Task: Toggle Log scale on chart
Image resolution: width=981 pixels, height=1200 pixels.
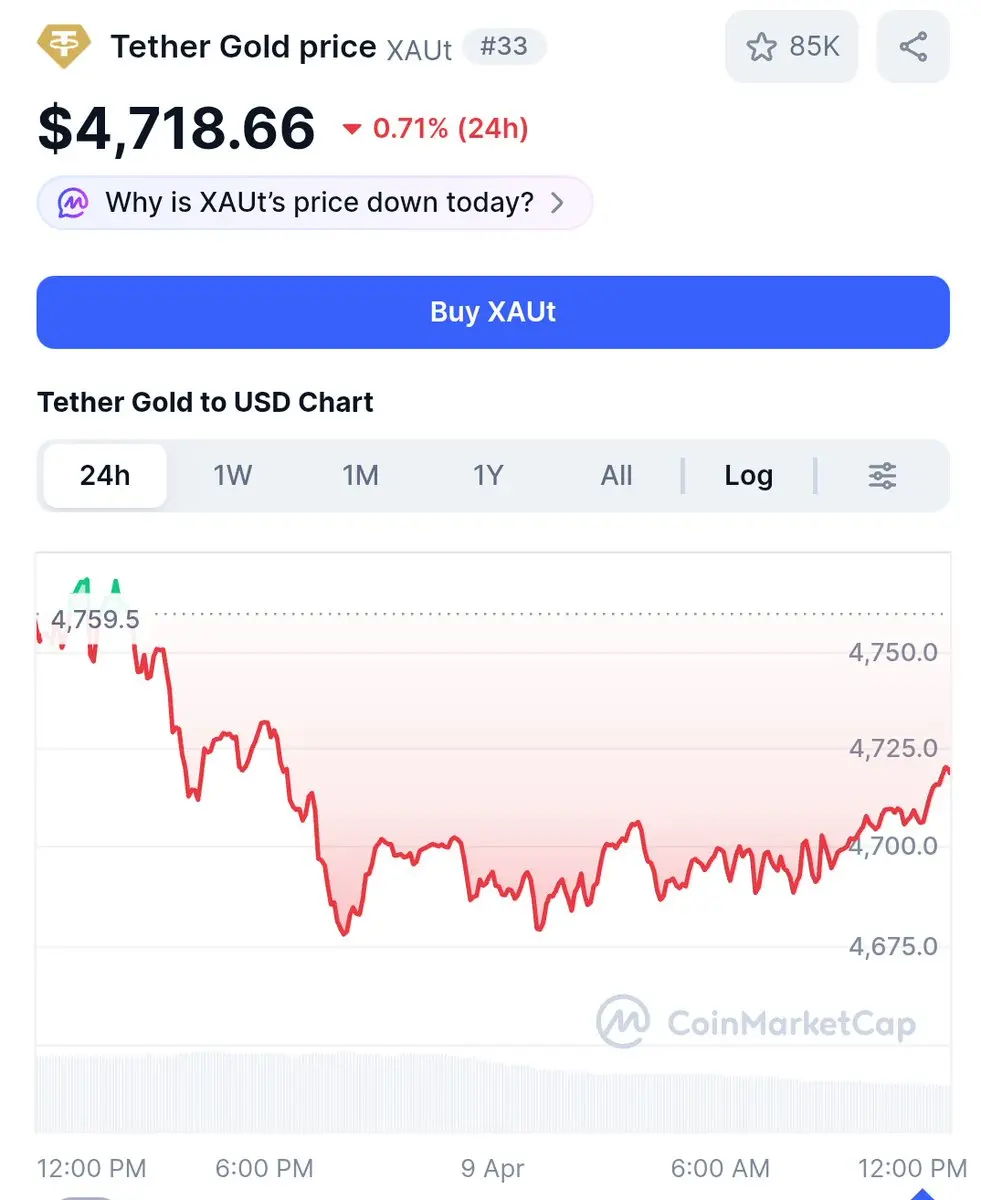Action: (x=748, y=476)
